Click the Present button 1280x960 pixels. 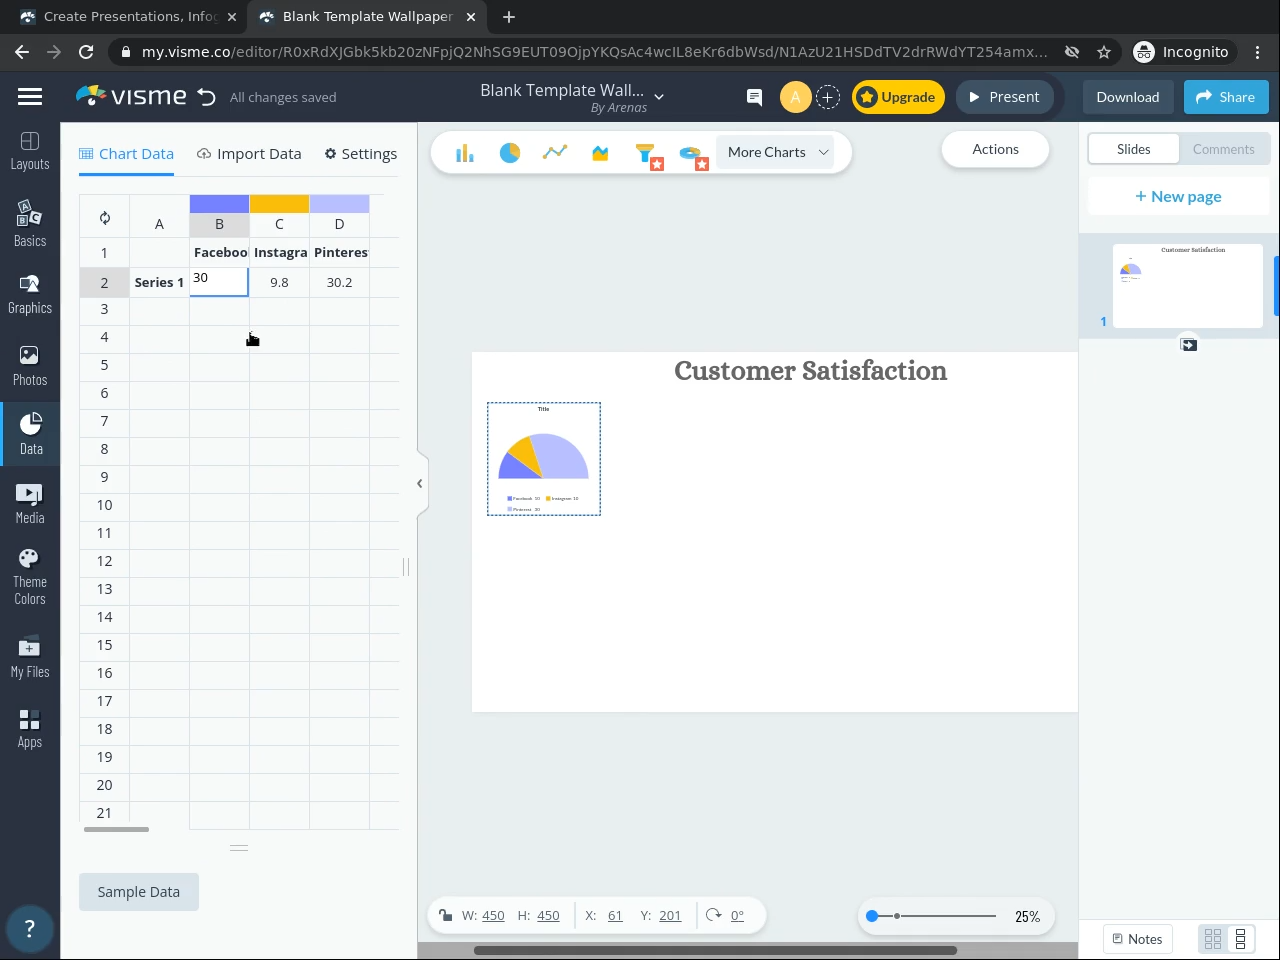coord(1004,97)
